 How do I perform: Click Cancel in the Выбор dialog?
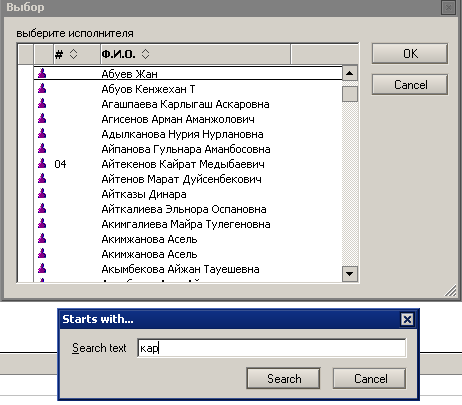[410, 85]
